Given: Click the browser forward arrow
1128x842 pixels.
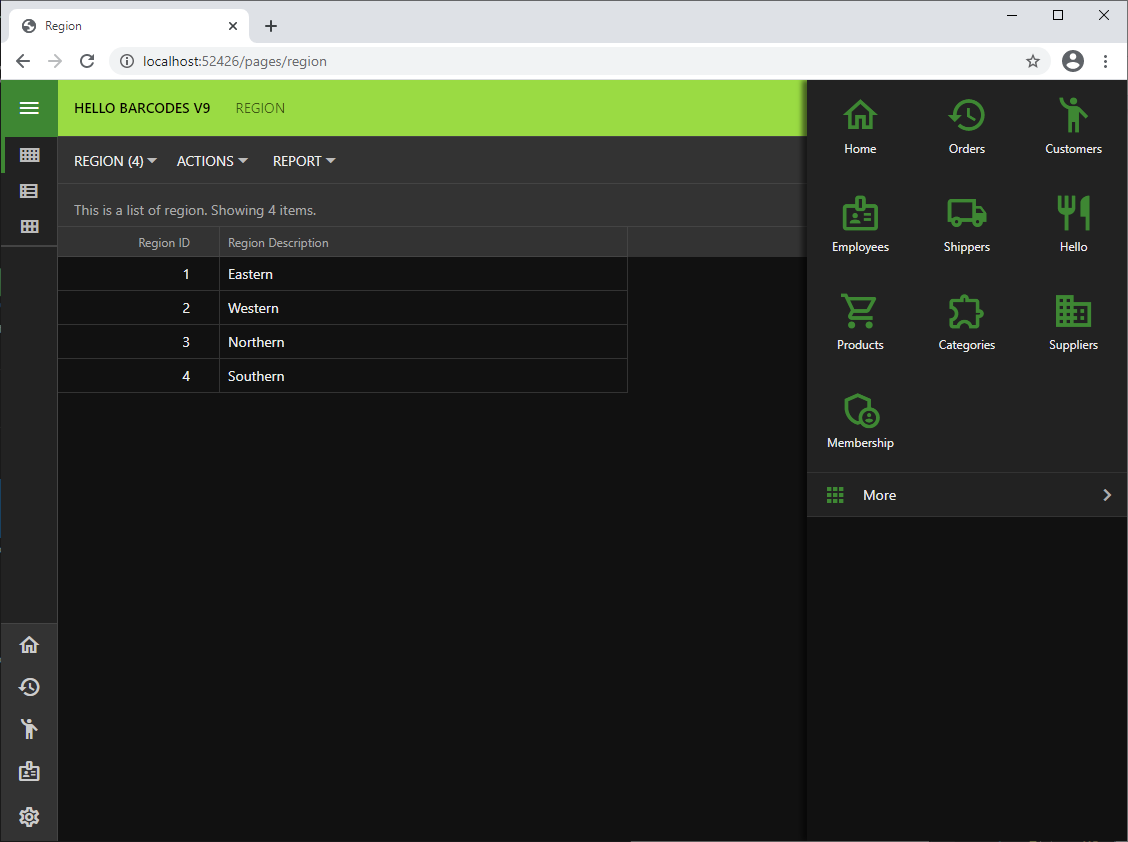Looking at the screenshot, I should click(x=55, y=61).
